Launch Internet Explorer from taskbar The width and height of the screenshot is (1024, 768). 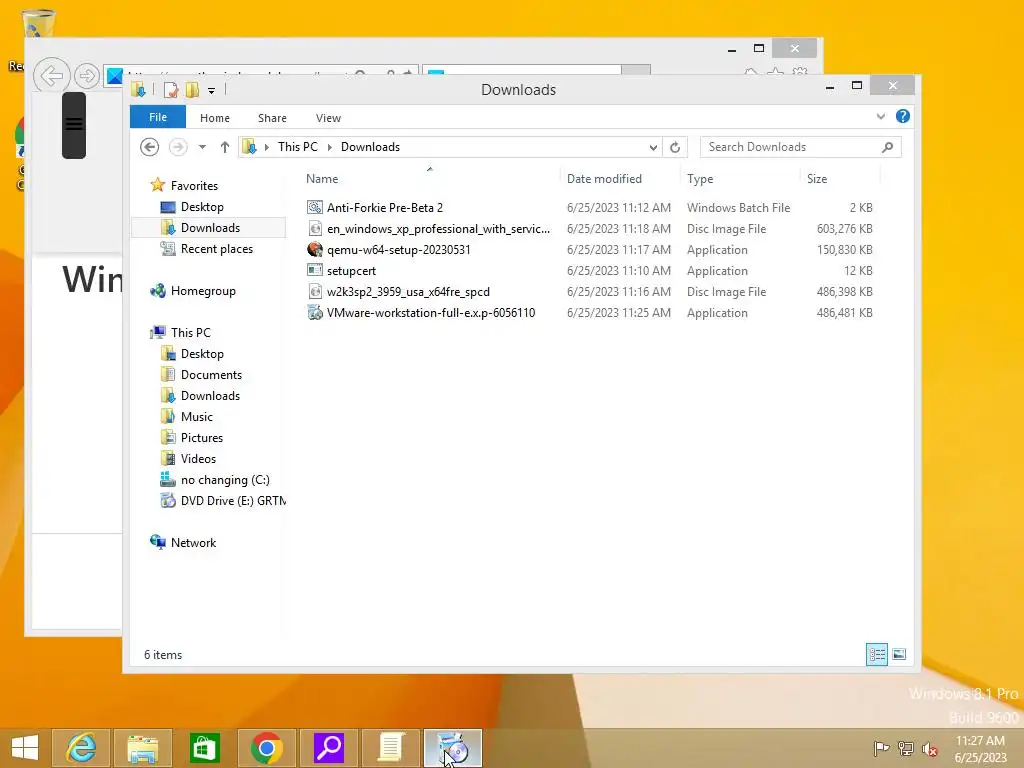point(81,748)
